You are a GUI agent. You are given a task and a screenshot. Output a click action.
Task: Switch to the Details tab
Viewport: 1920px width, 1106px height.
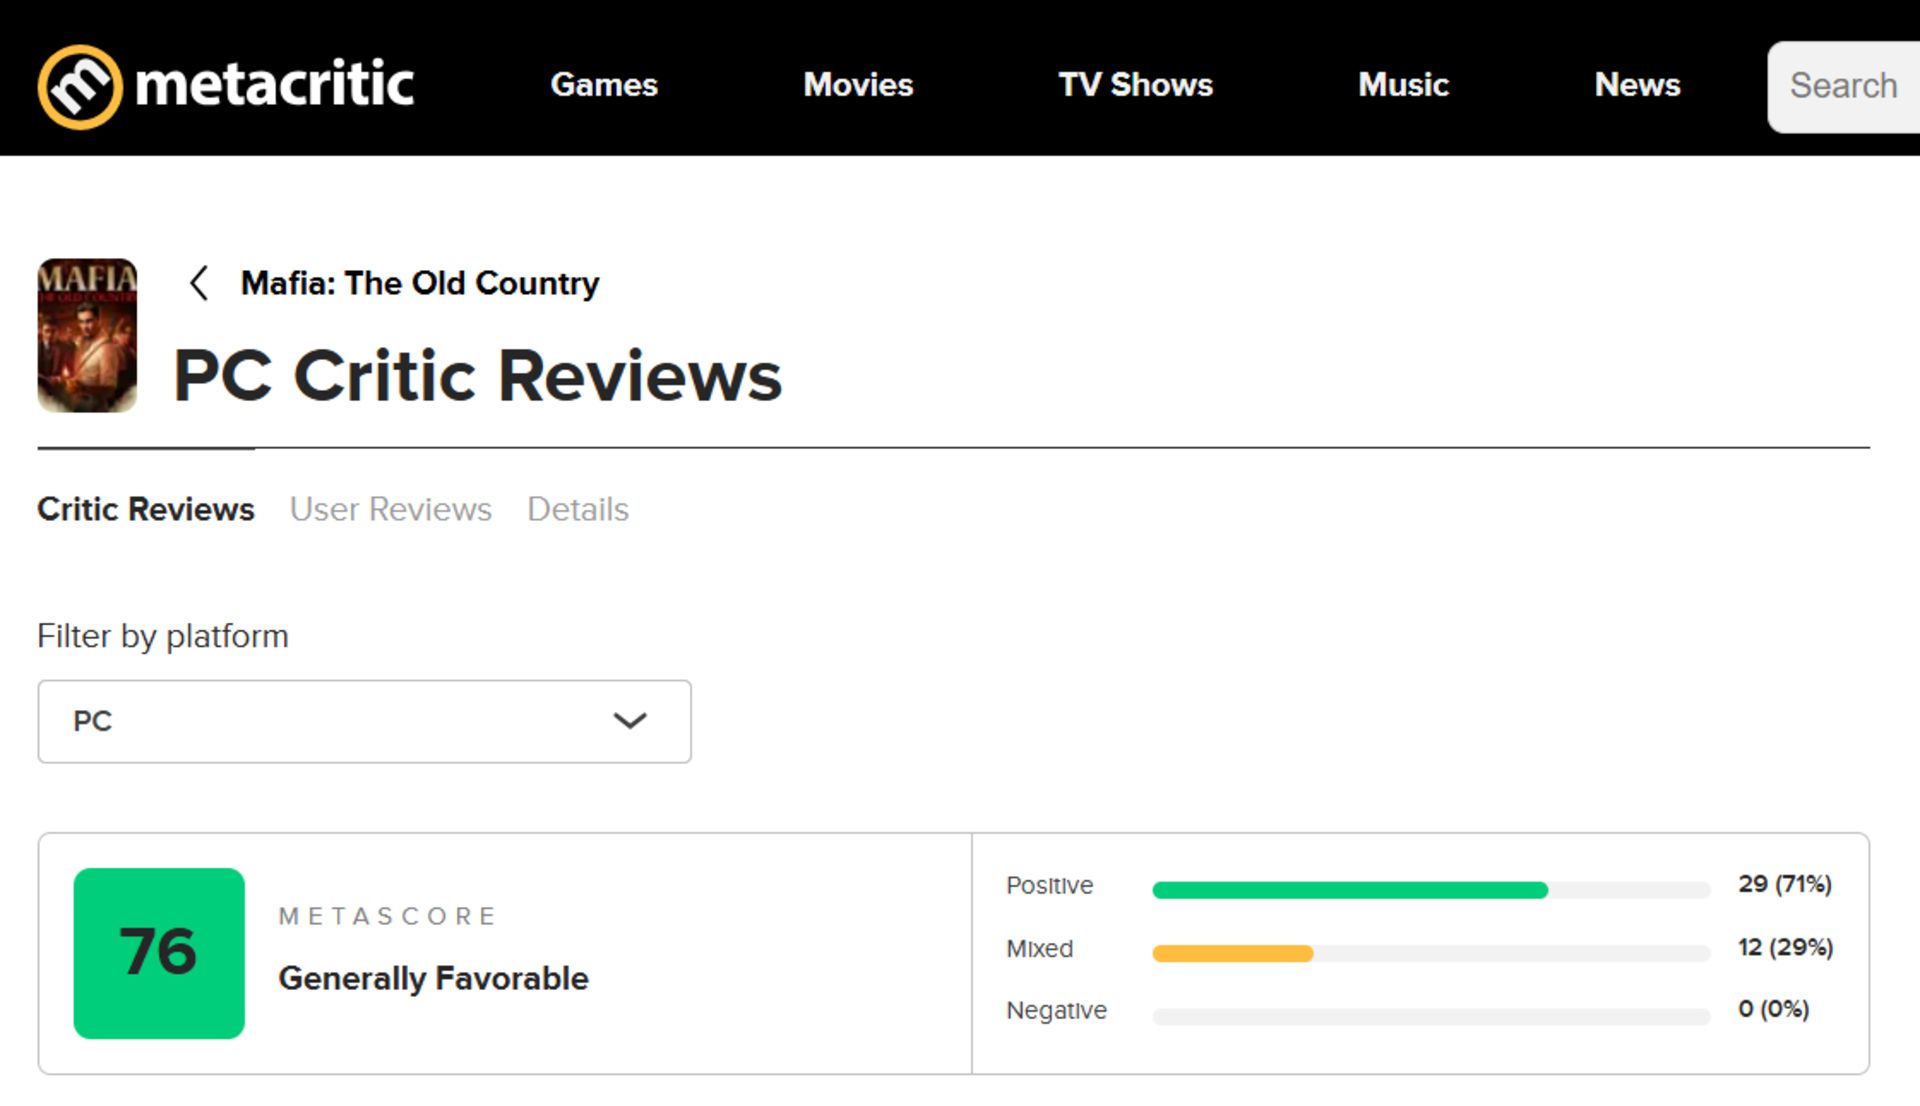[x=578, y=509]
